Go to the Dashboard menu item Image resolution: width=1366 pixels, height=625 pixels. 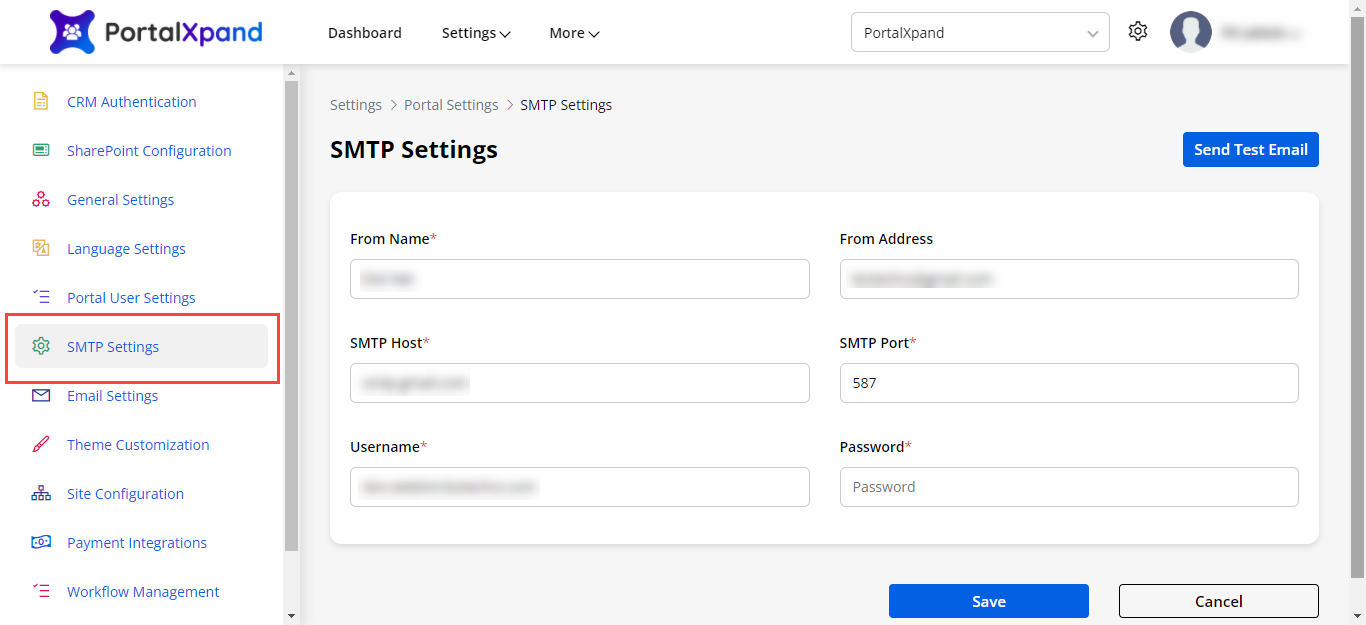[364, 33]
